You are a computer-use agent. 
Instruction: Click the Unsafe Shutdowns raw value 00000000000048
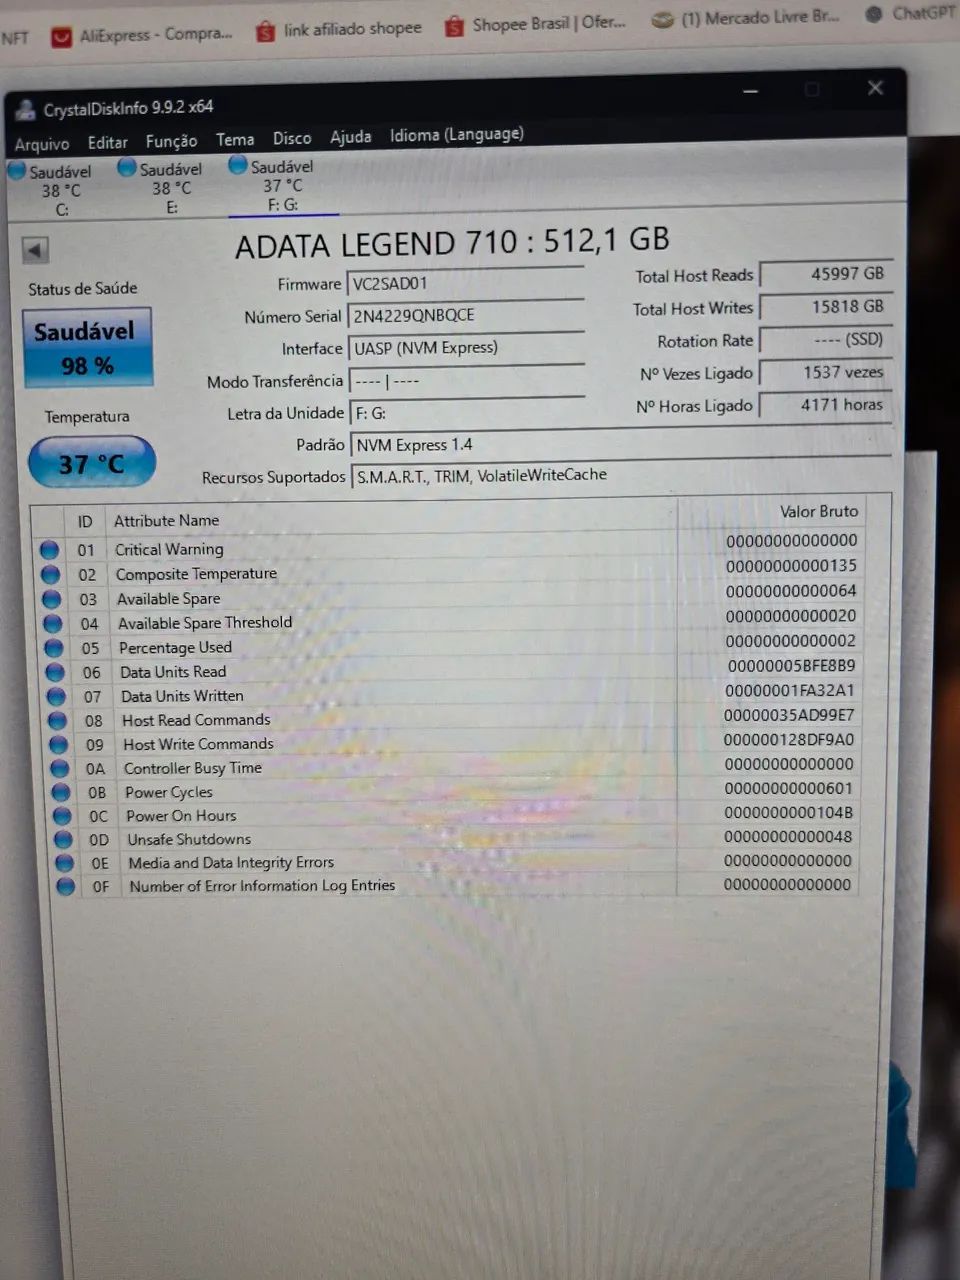click(x=788, y=836)
